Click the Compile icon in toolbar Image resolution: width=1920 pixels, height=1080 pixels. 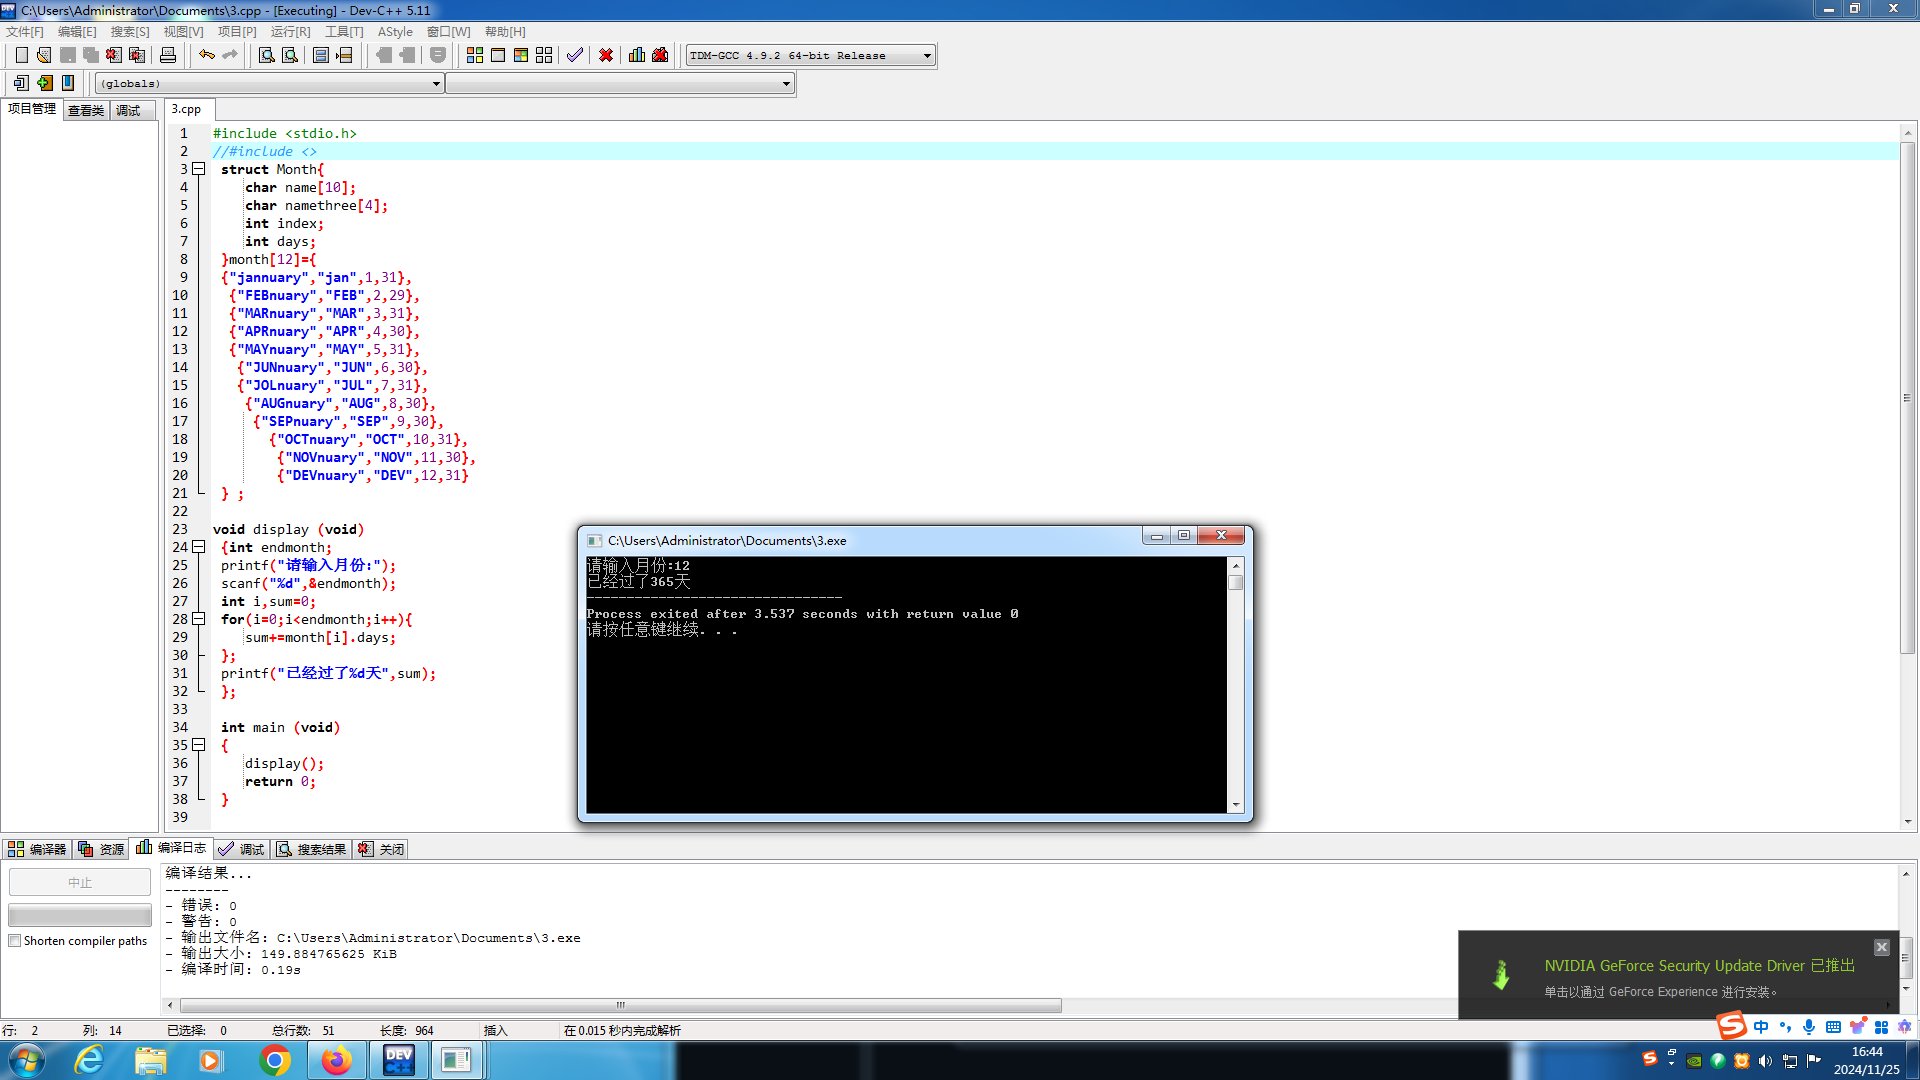[475, 55]
